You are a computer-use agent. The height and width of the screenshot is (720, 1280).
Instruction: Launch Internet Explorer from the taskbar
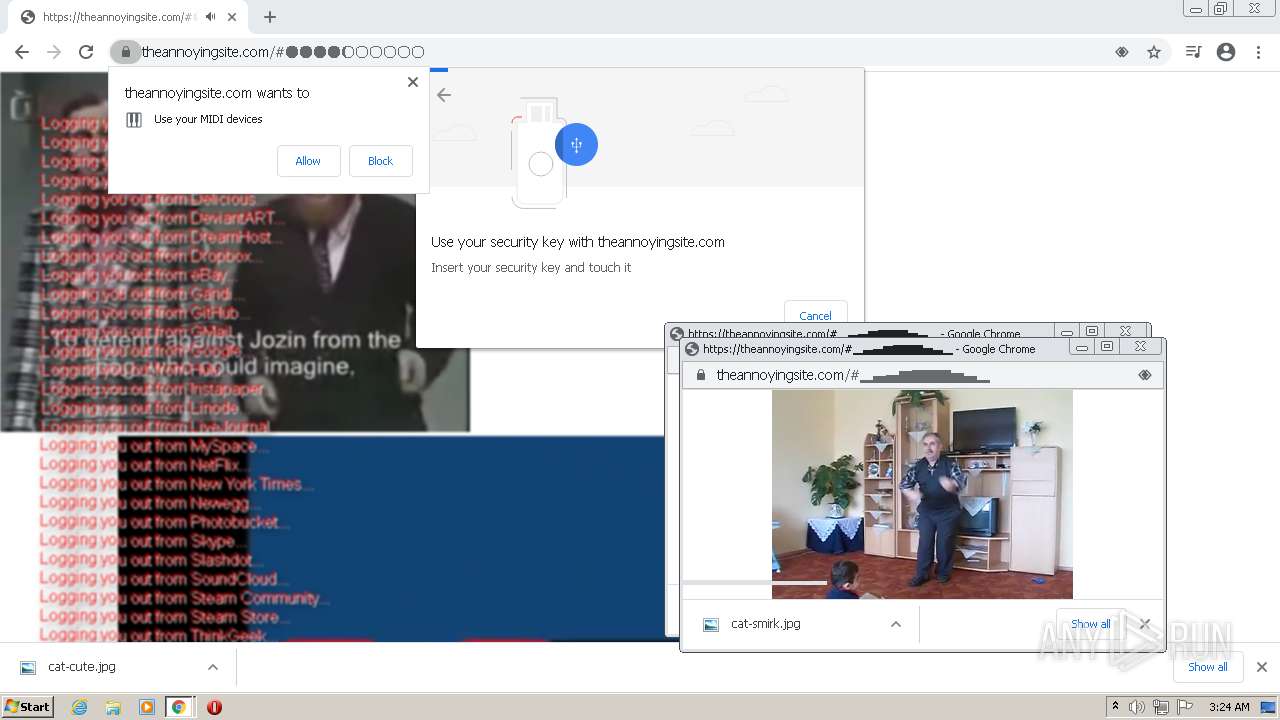pos(80,707)
